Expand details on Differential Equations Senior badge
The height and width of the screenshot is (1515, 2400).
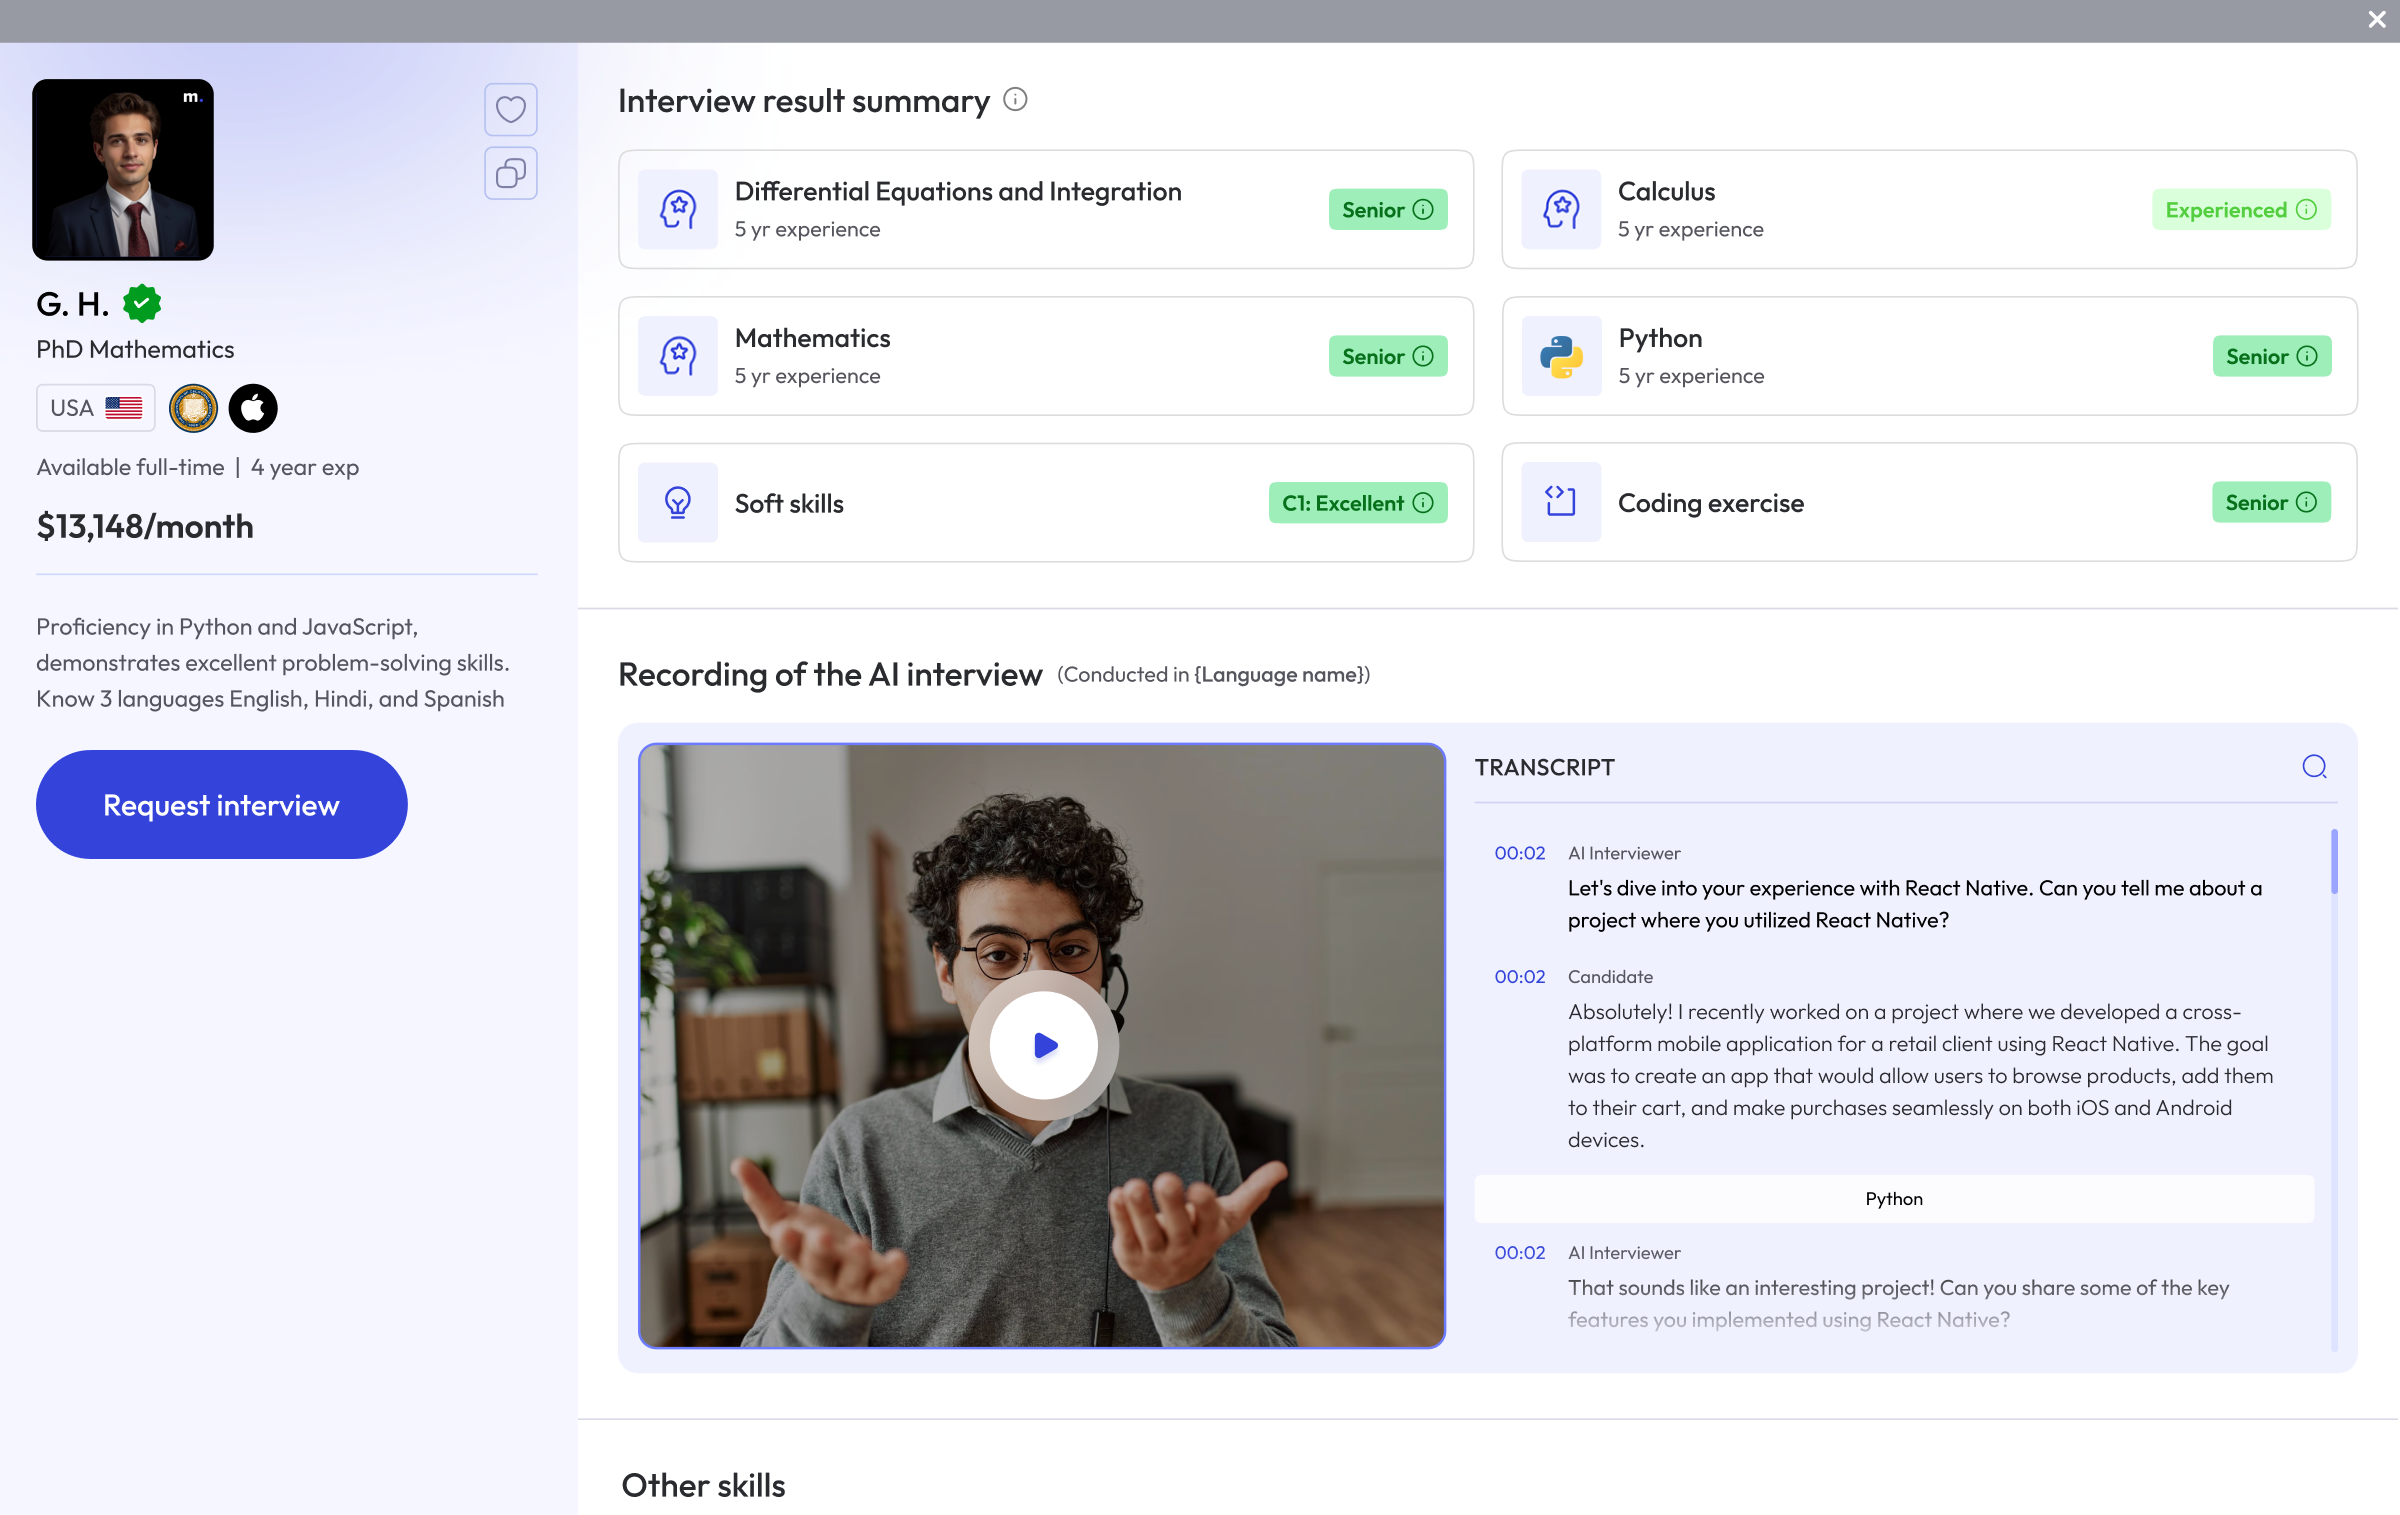coord(1424,210)
